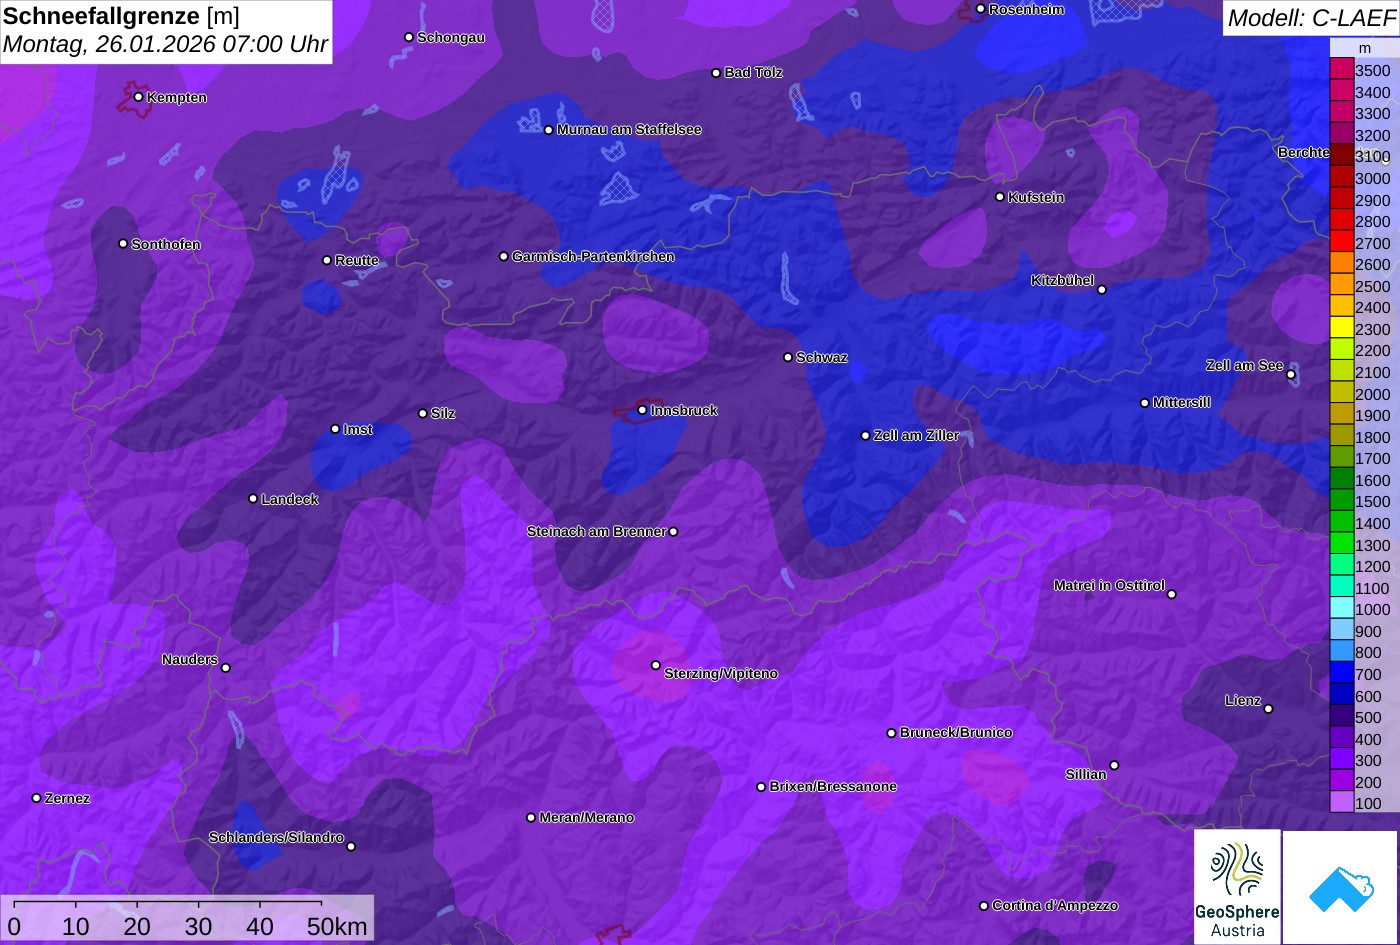Click the legend unit 'm' header
This screenshot has height=945, width=1400.
[x=1364, y=48]
